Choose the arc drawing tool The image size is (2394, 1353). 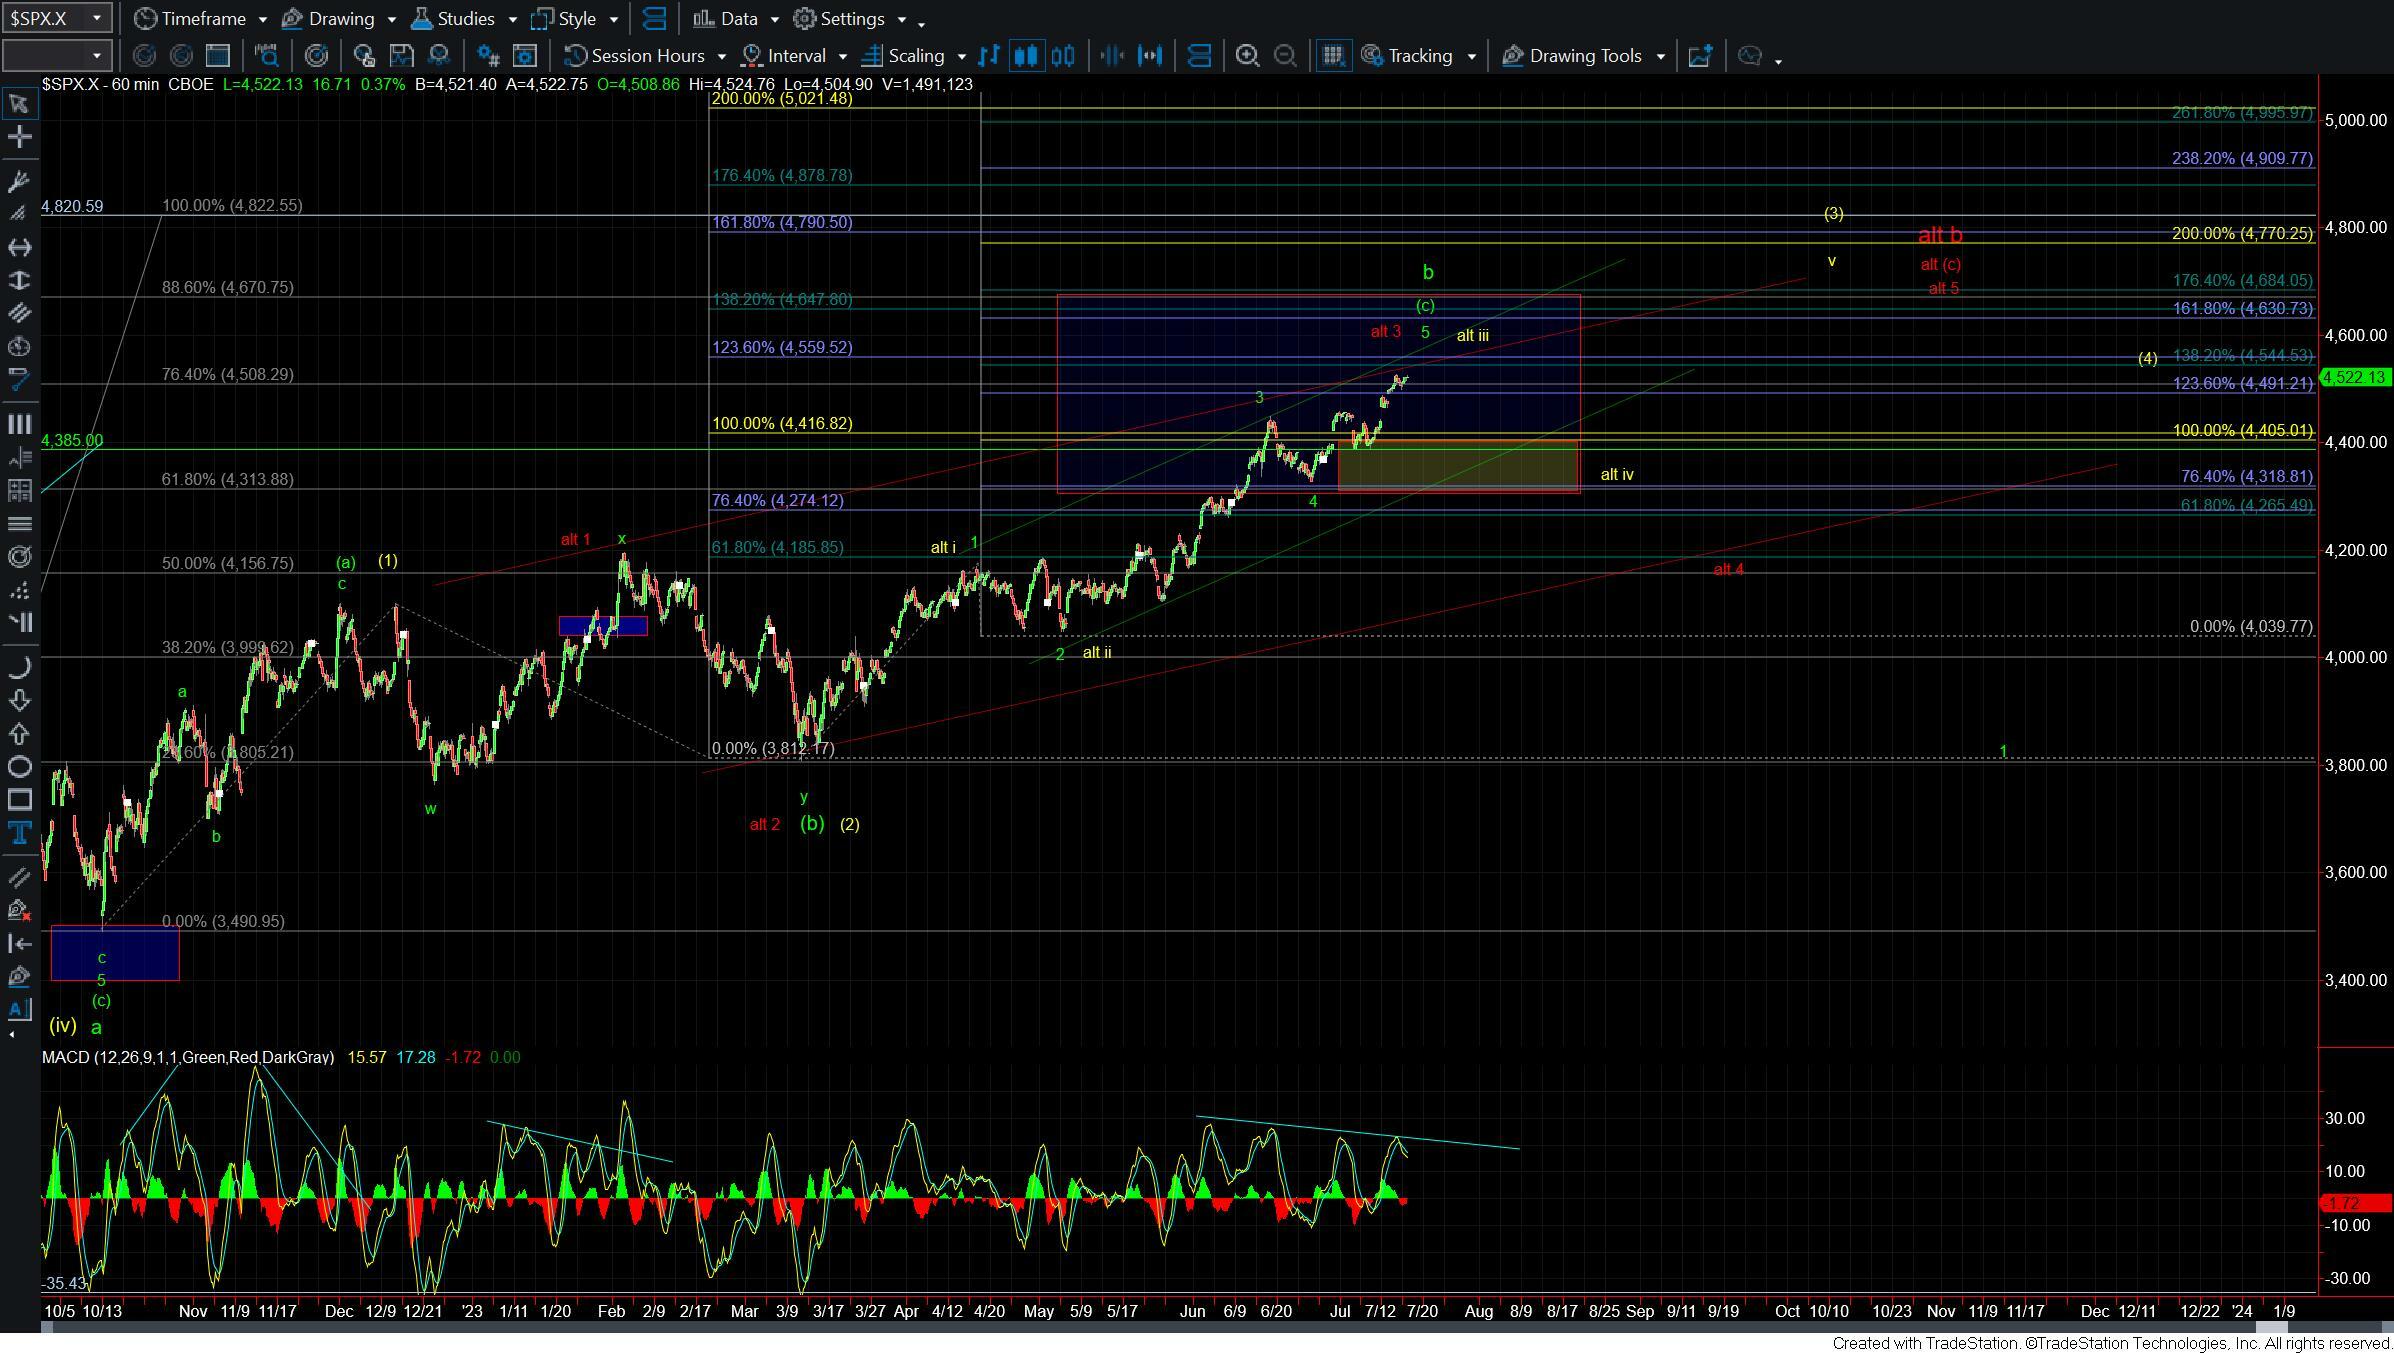coord(18,667)
